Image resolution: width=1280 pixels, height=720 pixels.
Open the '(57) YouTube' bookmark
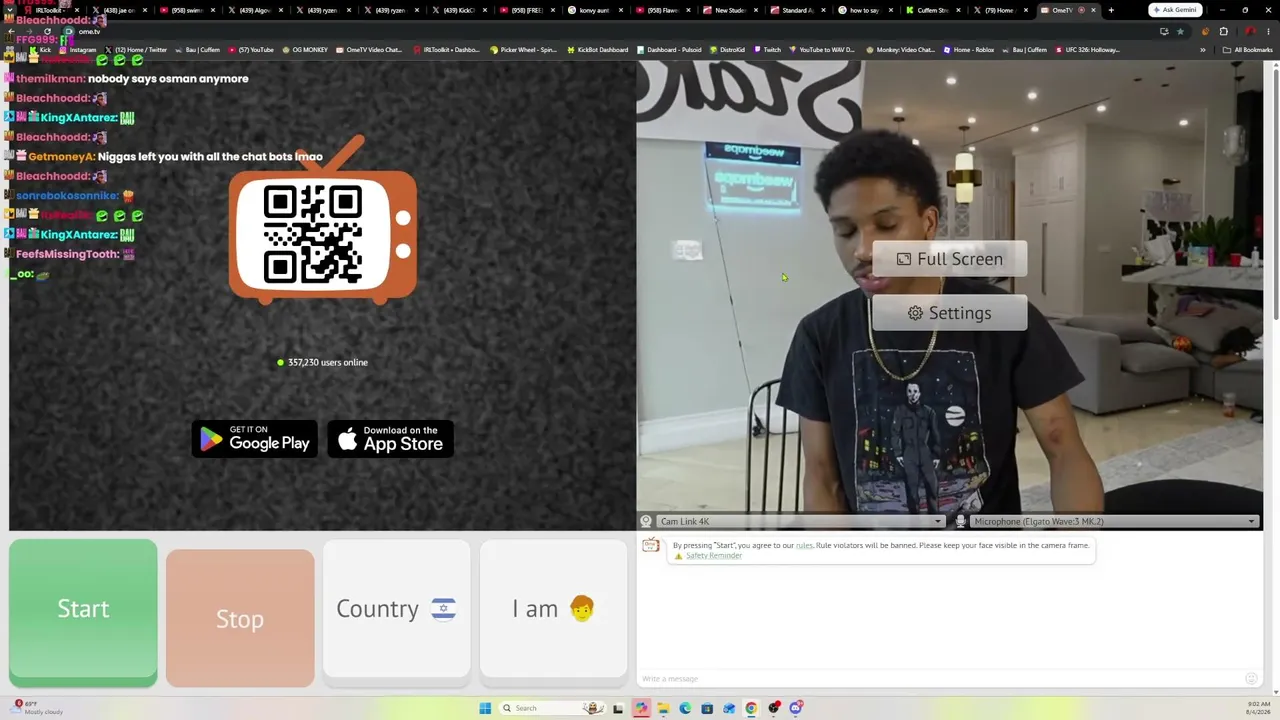pos(251,50)
